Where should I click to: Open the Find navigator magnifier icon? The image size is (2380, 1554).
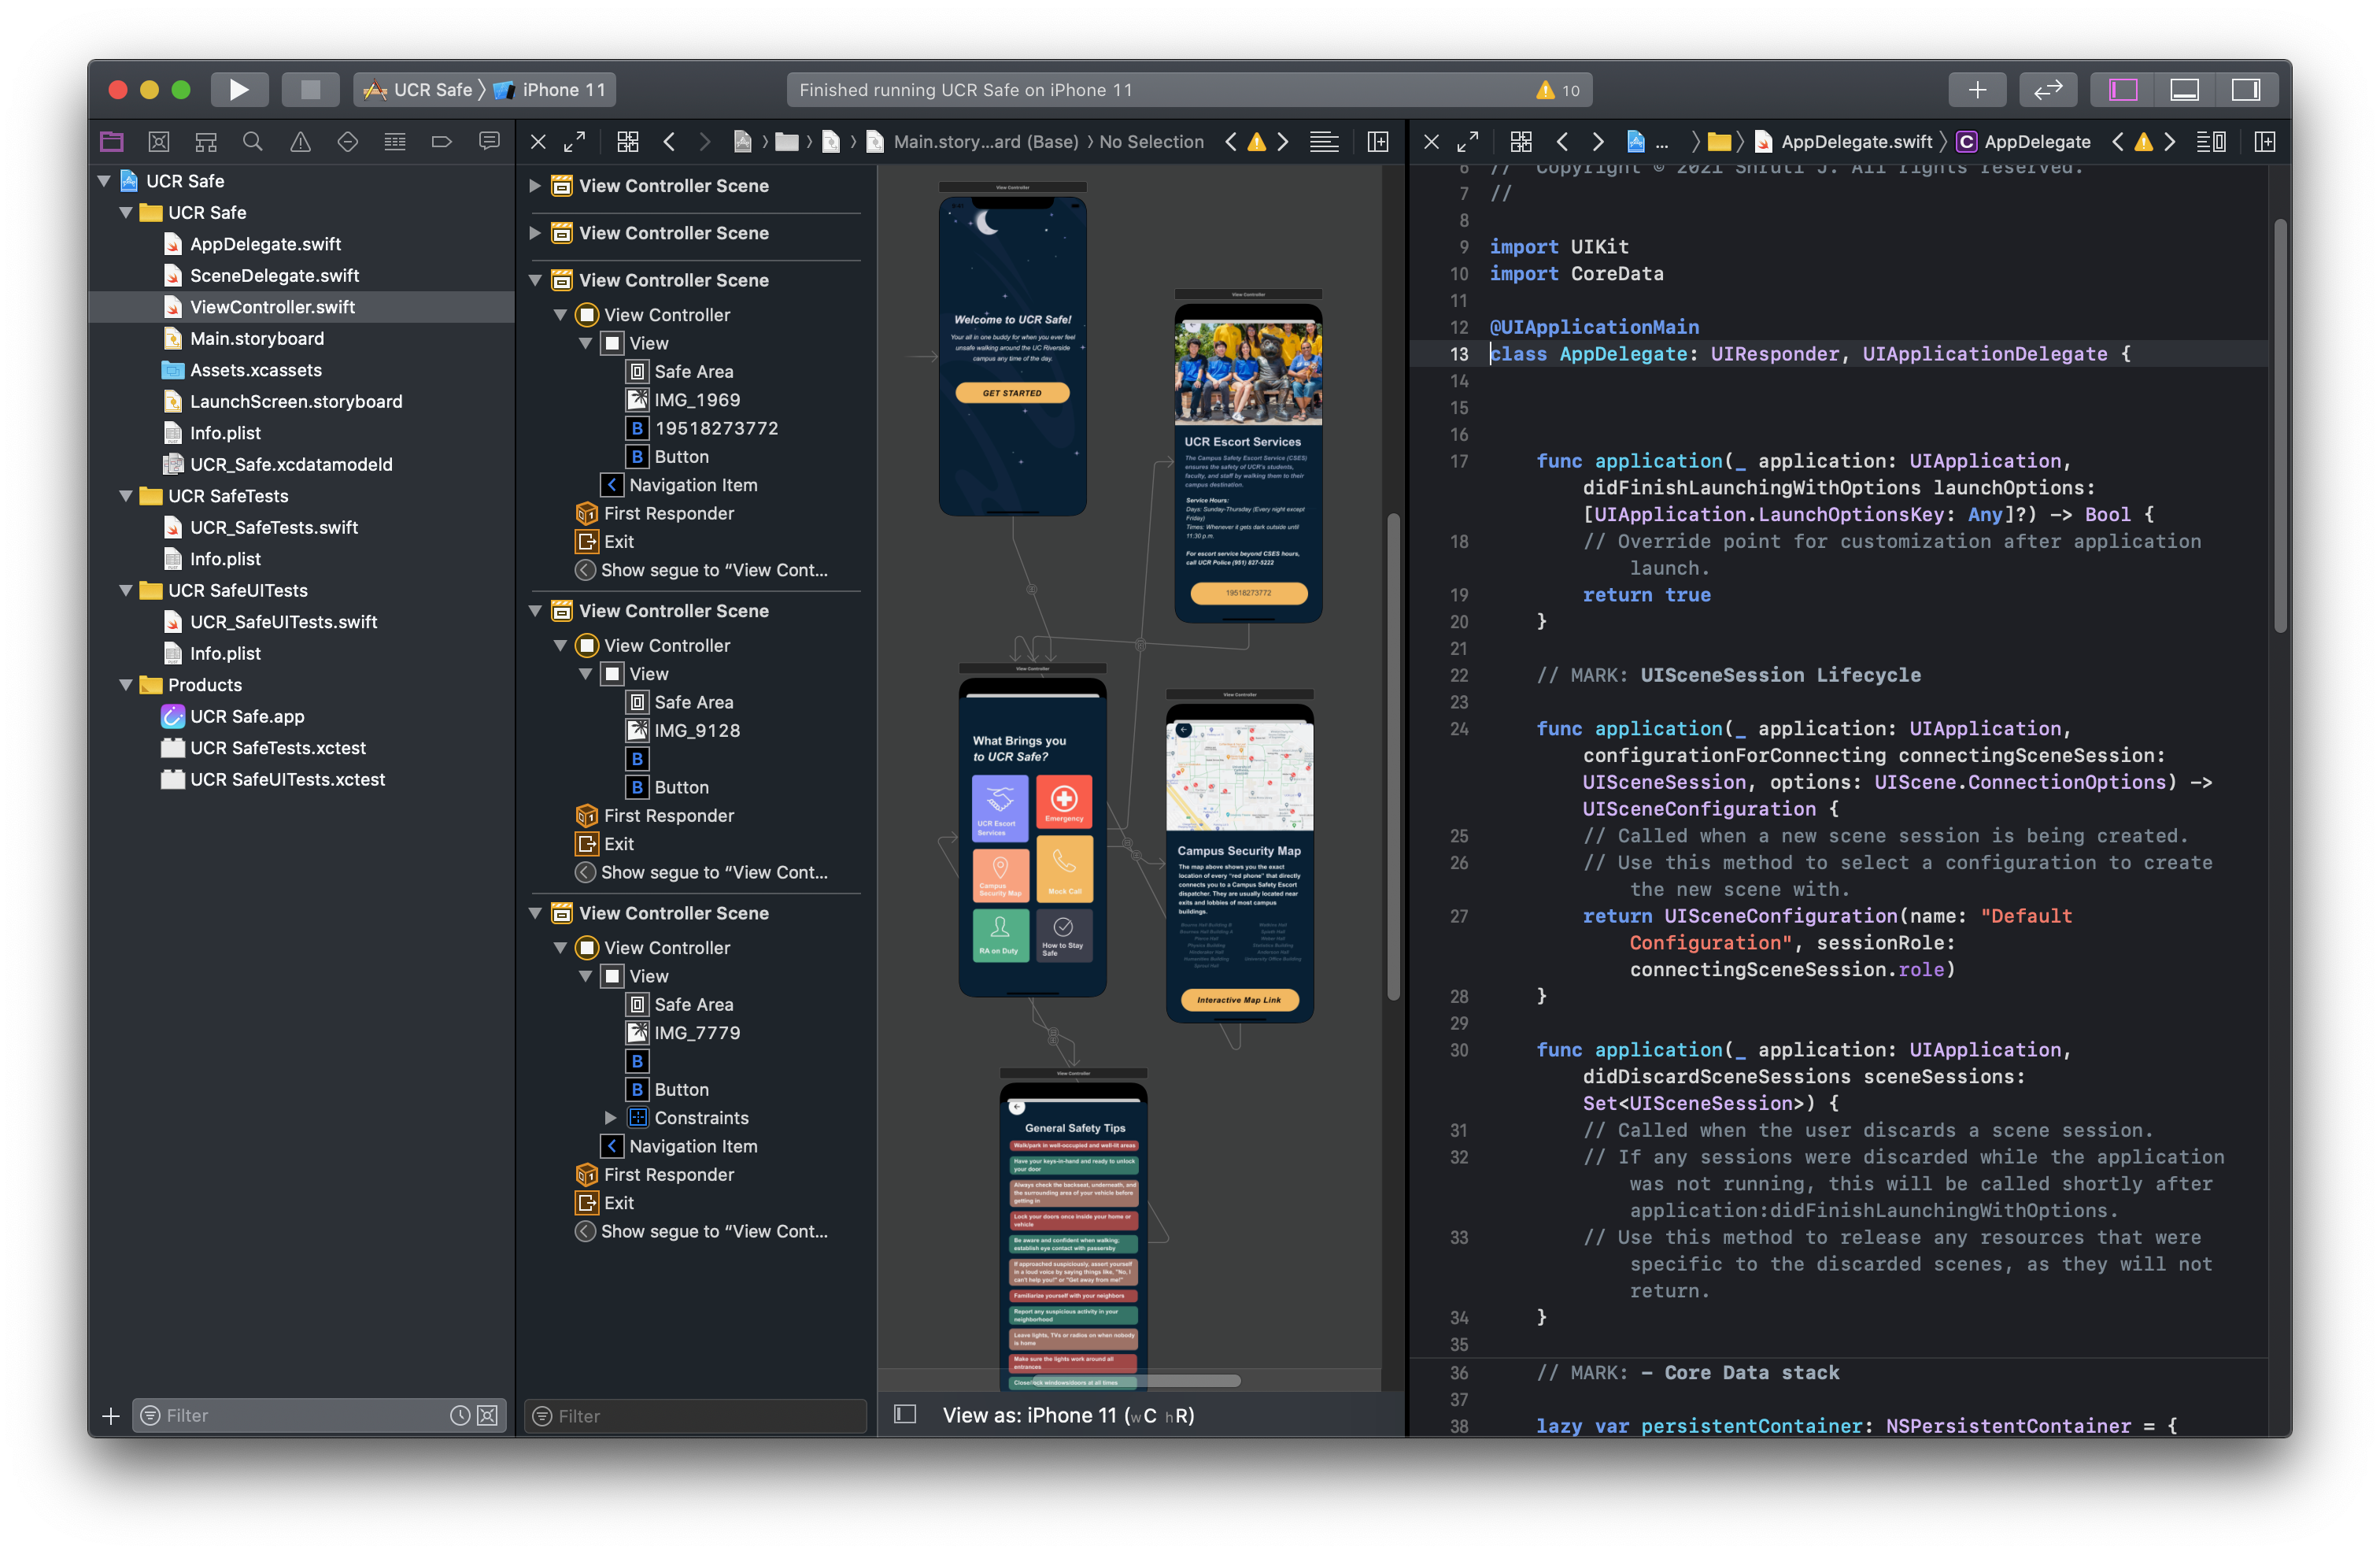[253, 142]
